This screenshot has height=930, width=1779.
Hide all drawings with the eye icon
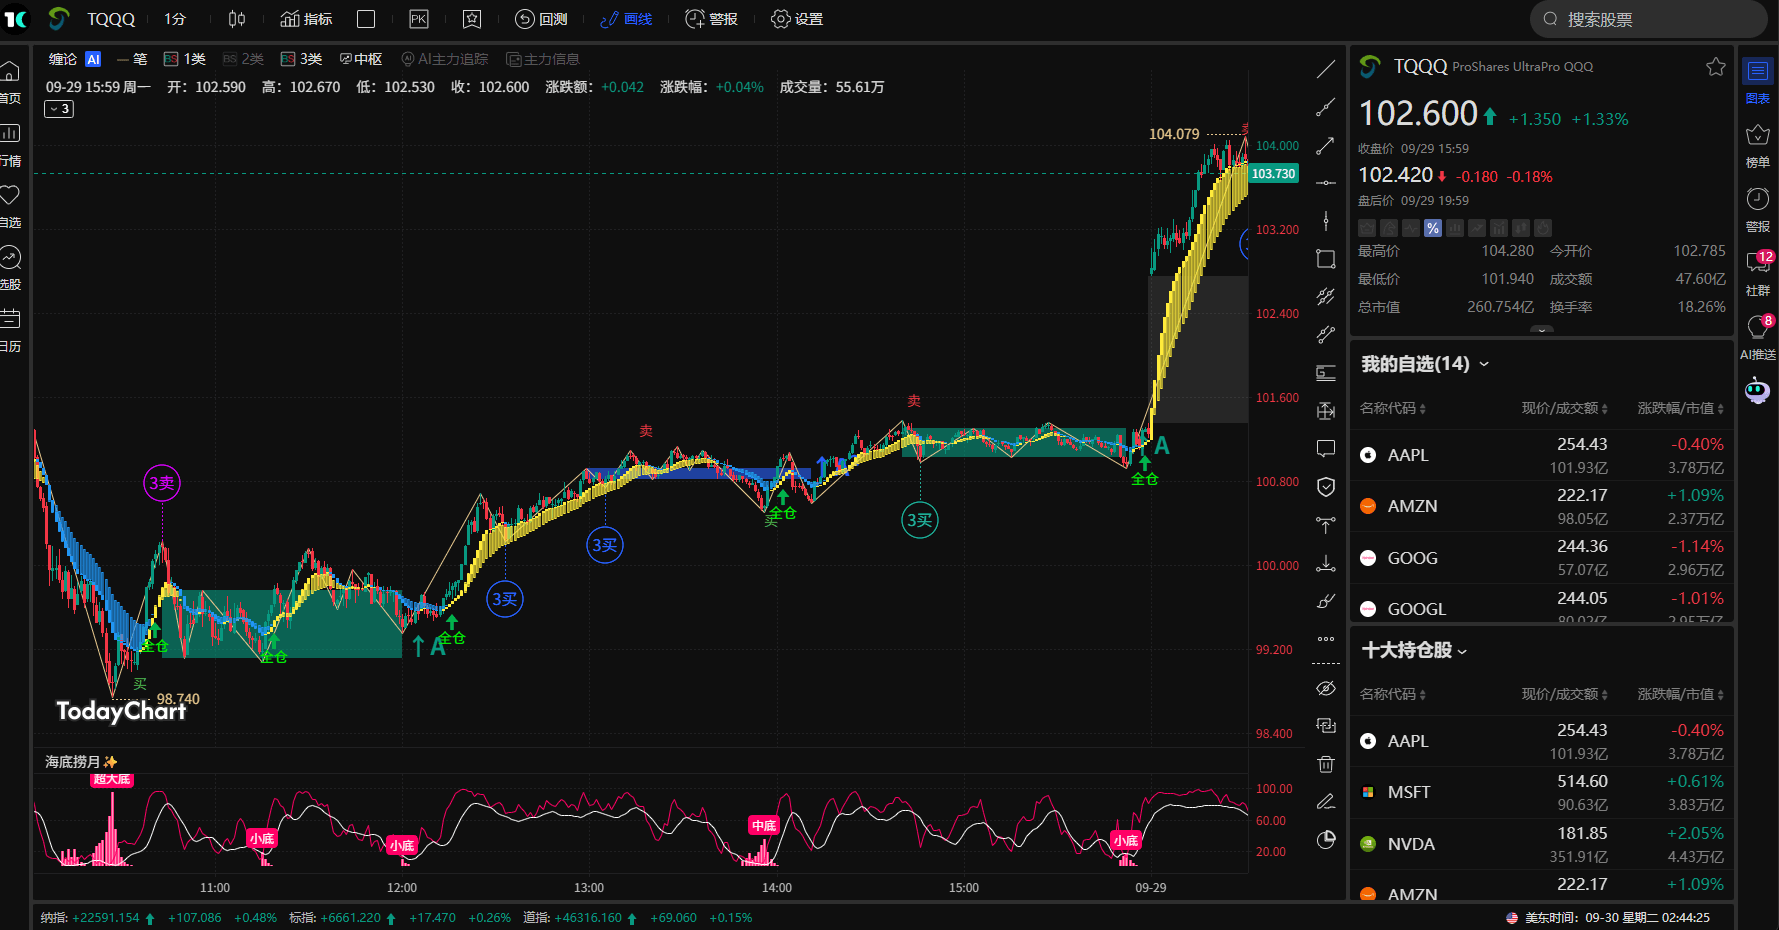[1325, 688]
